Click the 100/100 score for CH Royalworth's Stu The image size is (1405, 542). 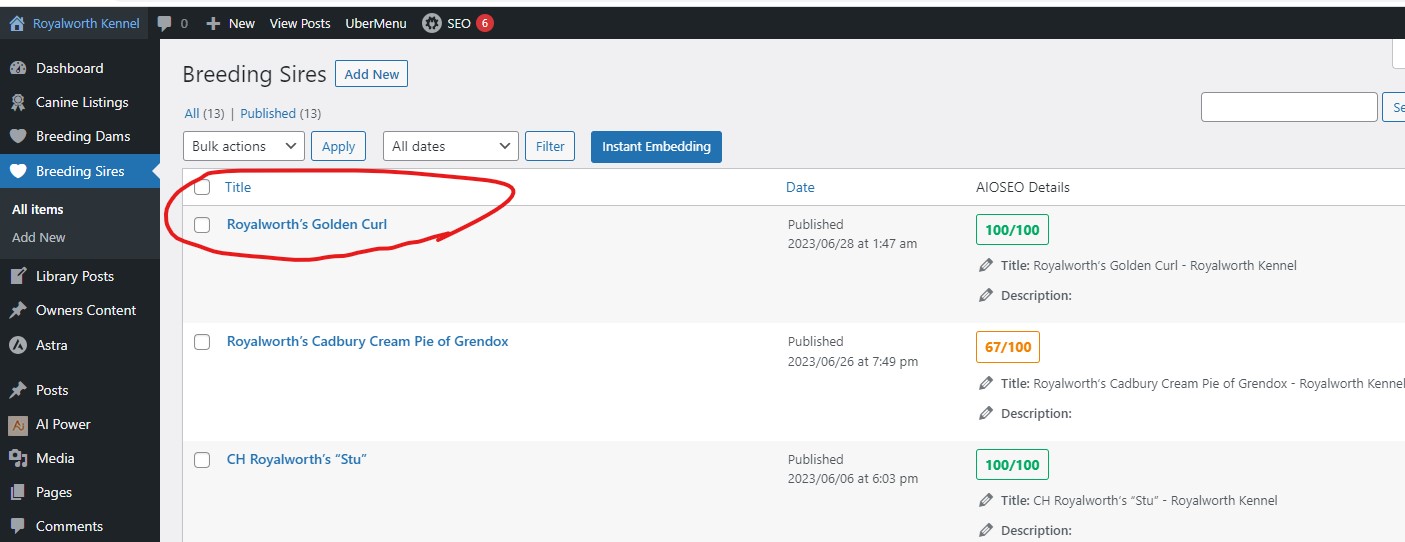click(x=1012, y=465)
